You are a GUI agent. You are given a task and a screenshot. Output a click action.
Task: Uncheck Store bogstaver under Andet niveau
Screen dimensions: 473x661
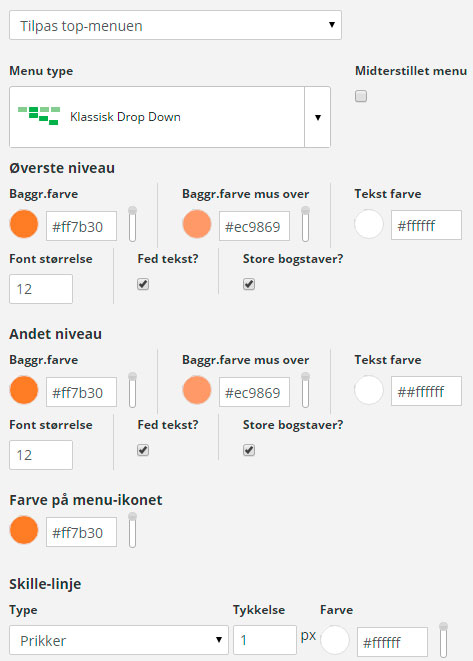tap(249, 450)
